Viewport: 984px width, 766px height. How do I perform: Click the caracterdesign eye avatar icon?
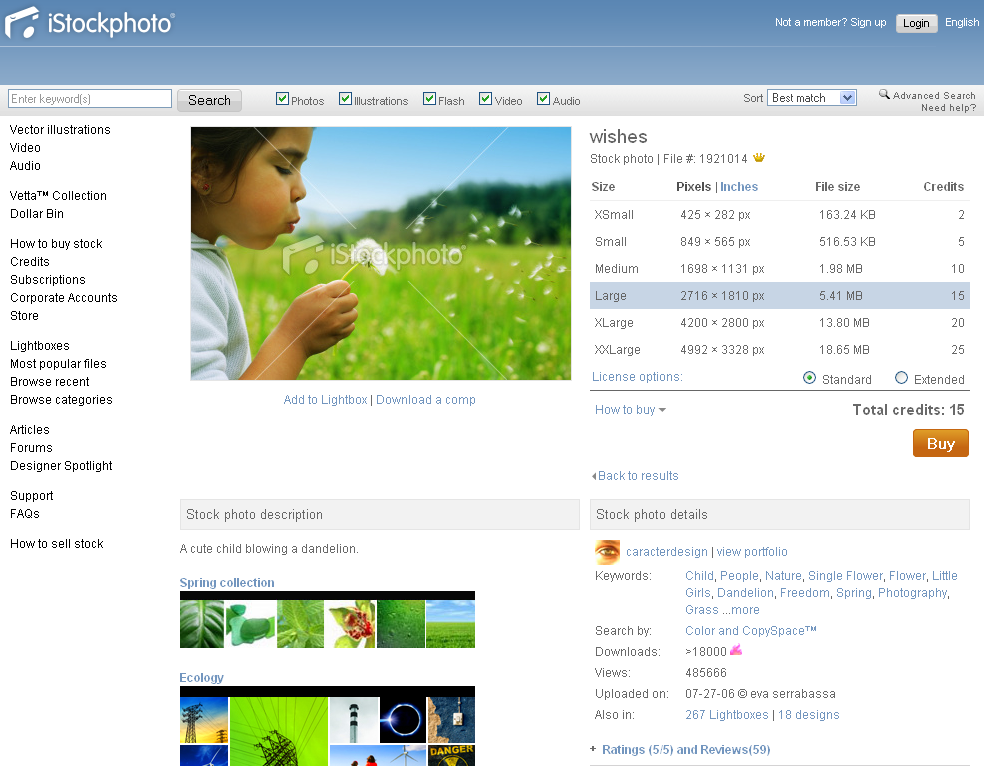(607, 552)
